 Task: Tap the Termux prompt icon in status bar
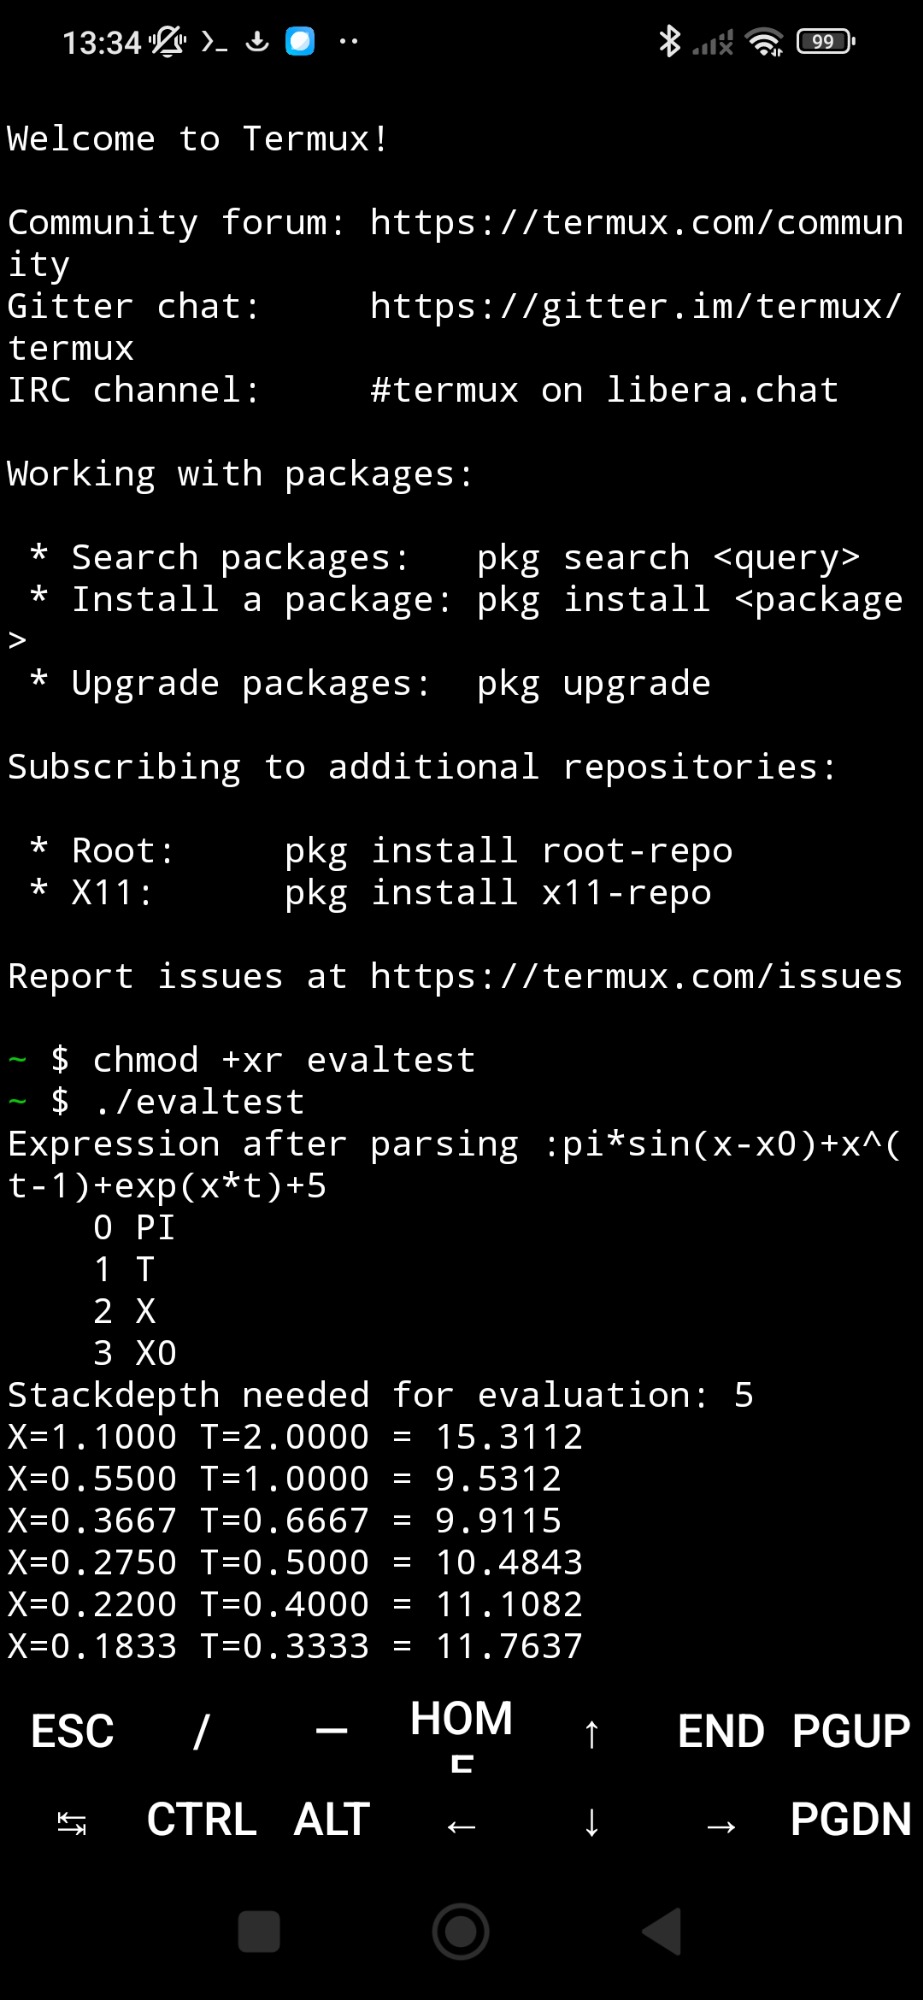point(214,42)
